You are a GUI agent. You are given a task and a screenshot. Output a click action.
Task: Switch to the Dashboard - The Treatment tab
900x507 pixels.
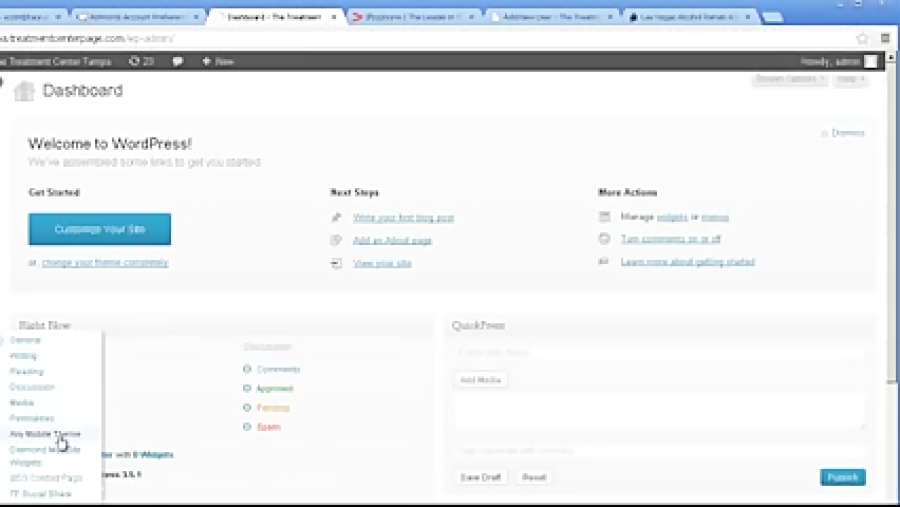[x=274, y=17]
